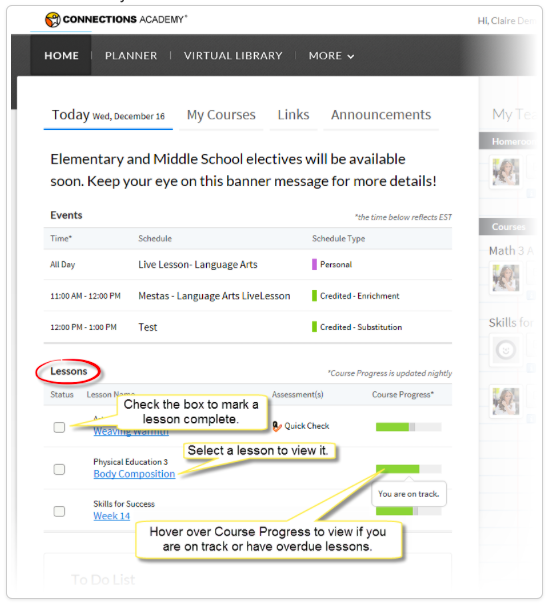Click the purple Personal schedule type marker

click(x=314, y=264)
